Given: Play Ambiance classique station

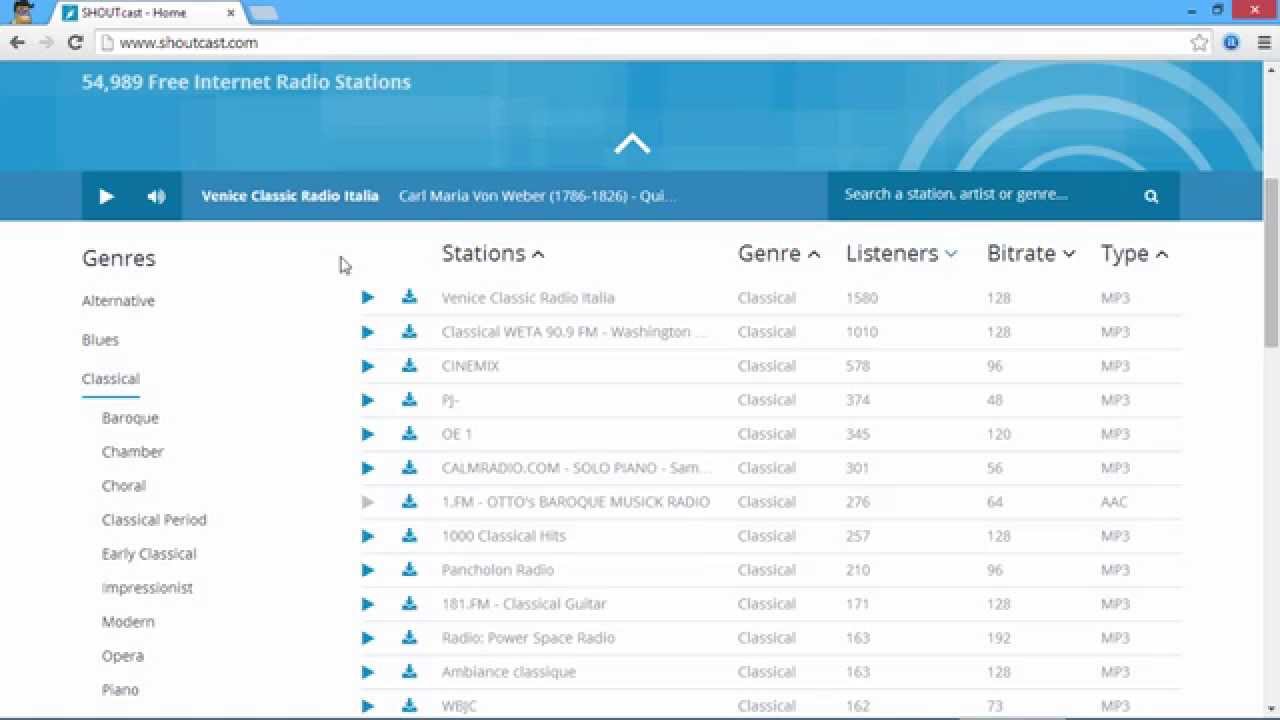Looking at the screenshot, I should click(x=368, y=672).
